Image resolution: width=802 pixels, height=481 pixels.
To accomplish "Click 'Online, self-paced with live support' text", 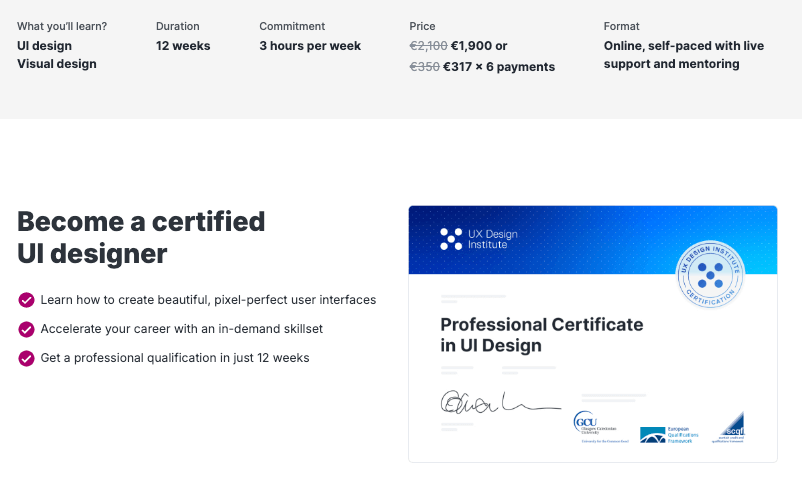I will tap(684, 55).
